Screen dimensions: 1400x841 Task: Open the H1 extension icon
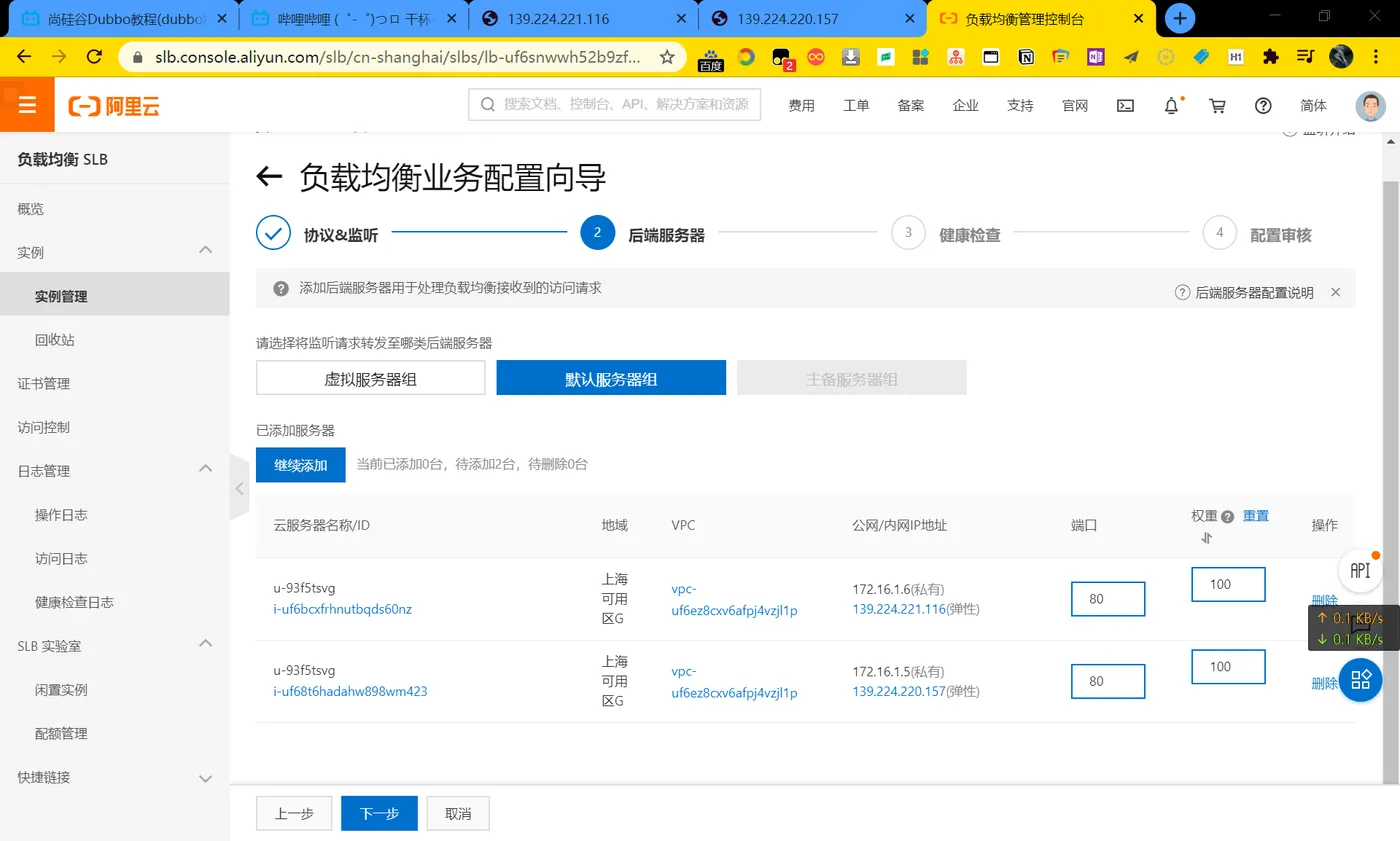click(x=1236, y=57)
